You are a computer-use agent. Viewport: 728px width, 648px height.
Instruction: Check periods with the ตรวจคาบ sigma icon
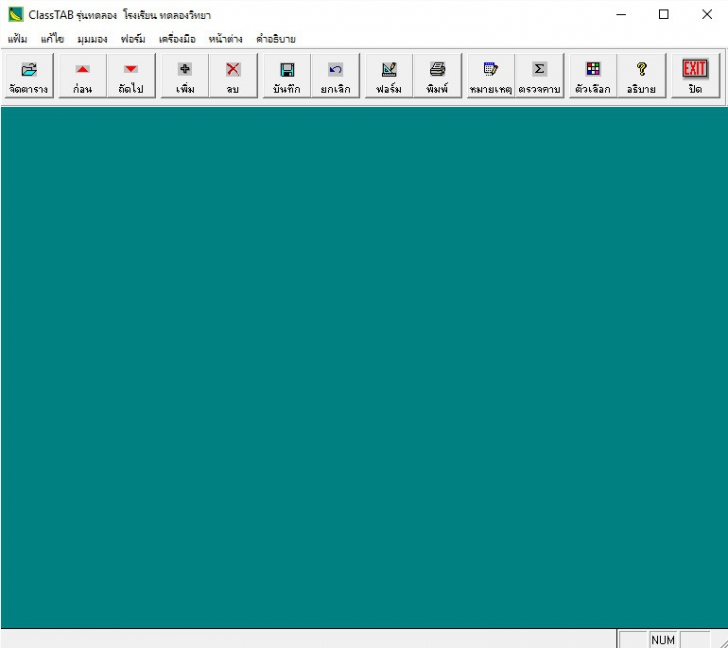[x=539, y=76]
